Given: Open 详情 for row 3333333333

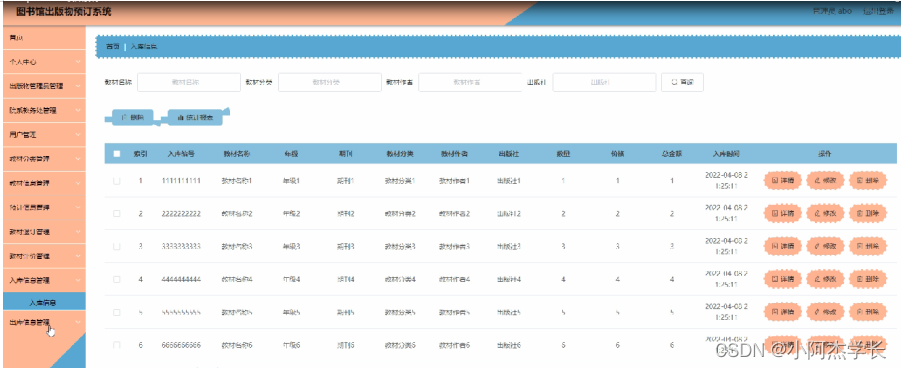Looking at the screenshot, I should click(783, 246).
